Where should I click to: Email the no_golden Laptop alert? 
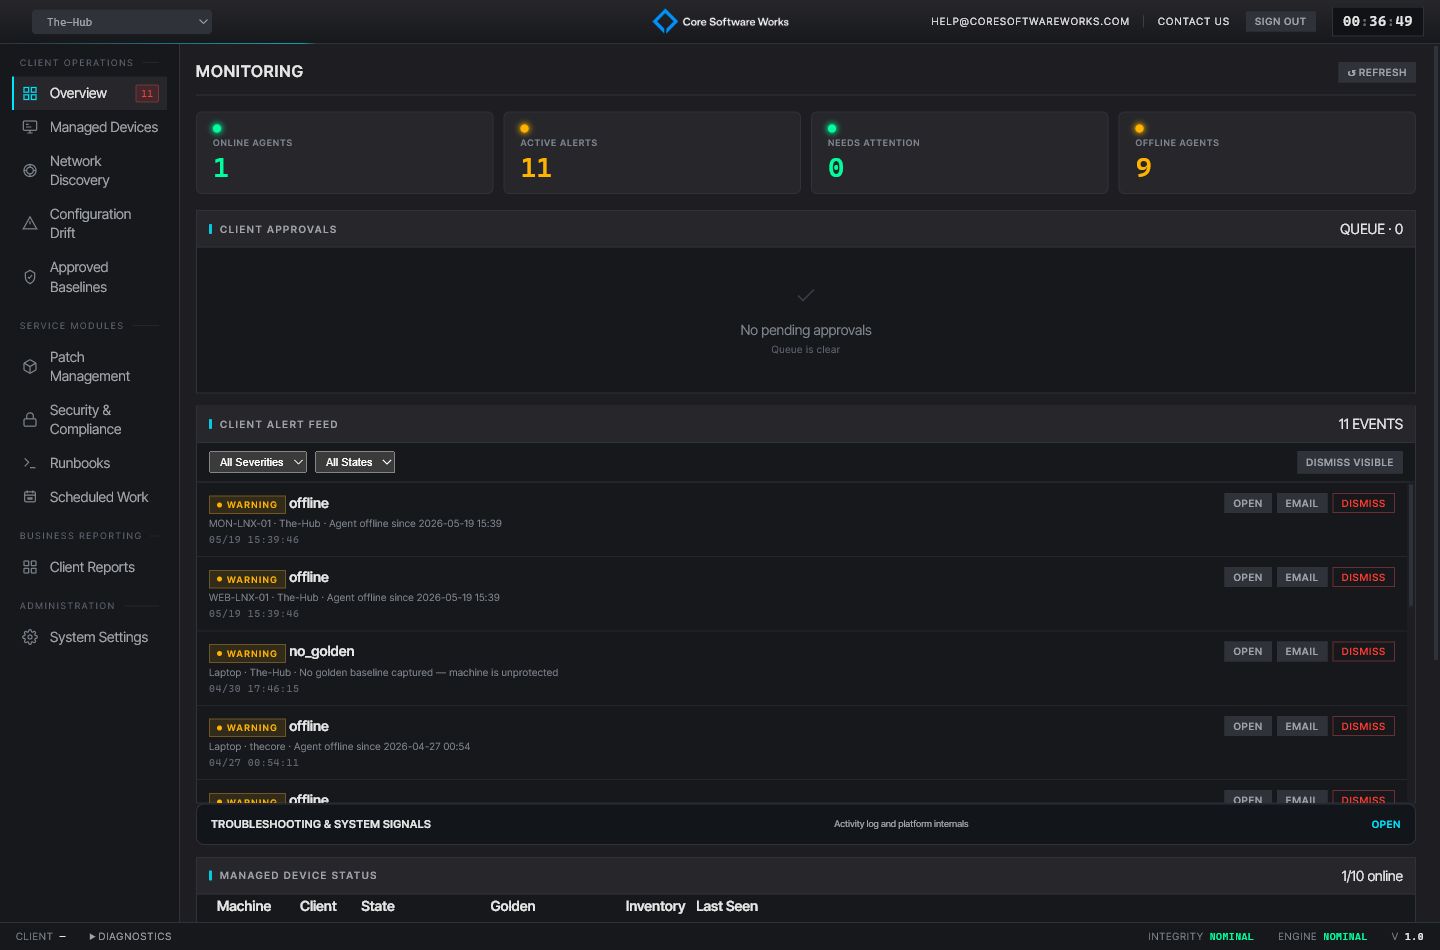coord(1301,651)
